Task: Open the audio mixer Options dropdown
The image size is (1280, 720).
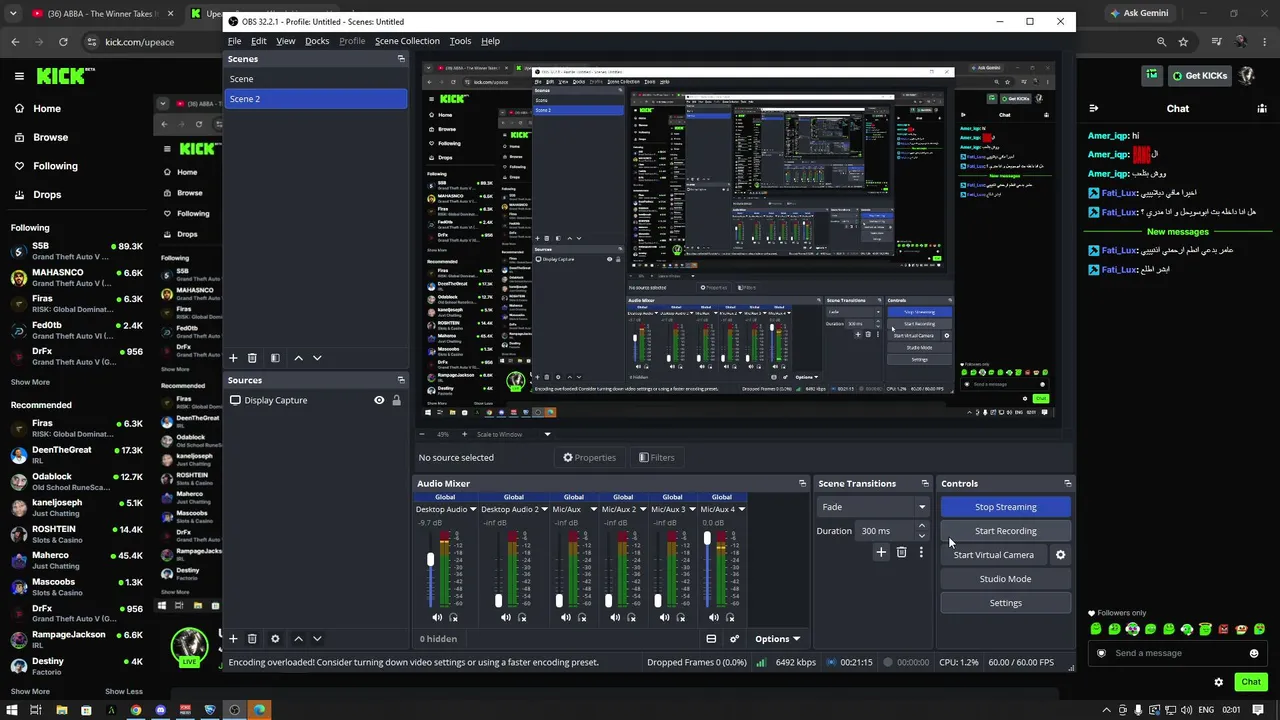Action: click(x=777, y=639)
